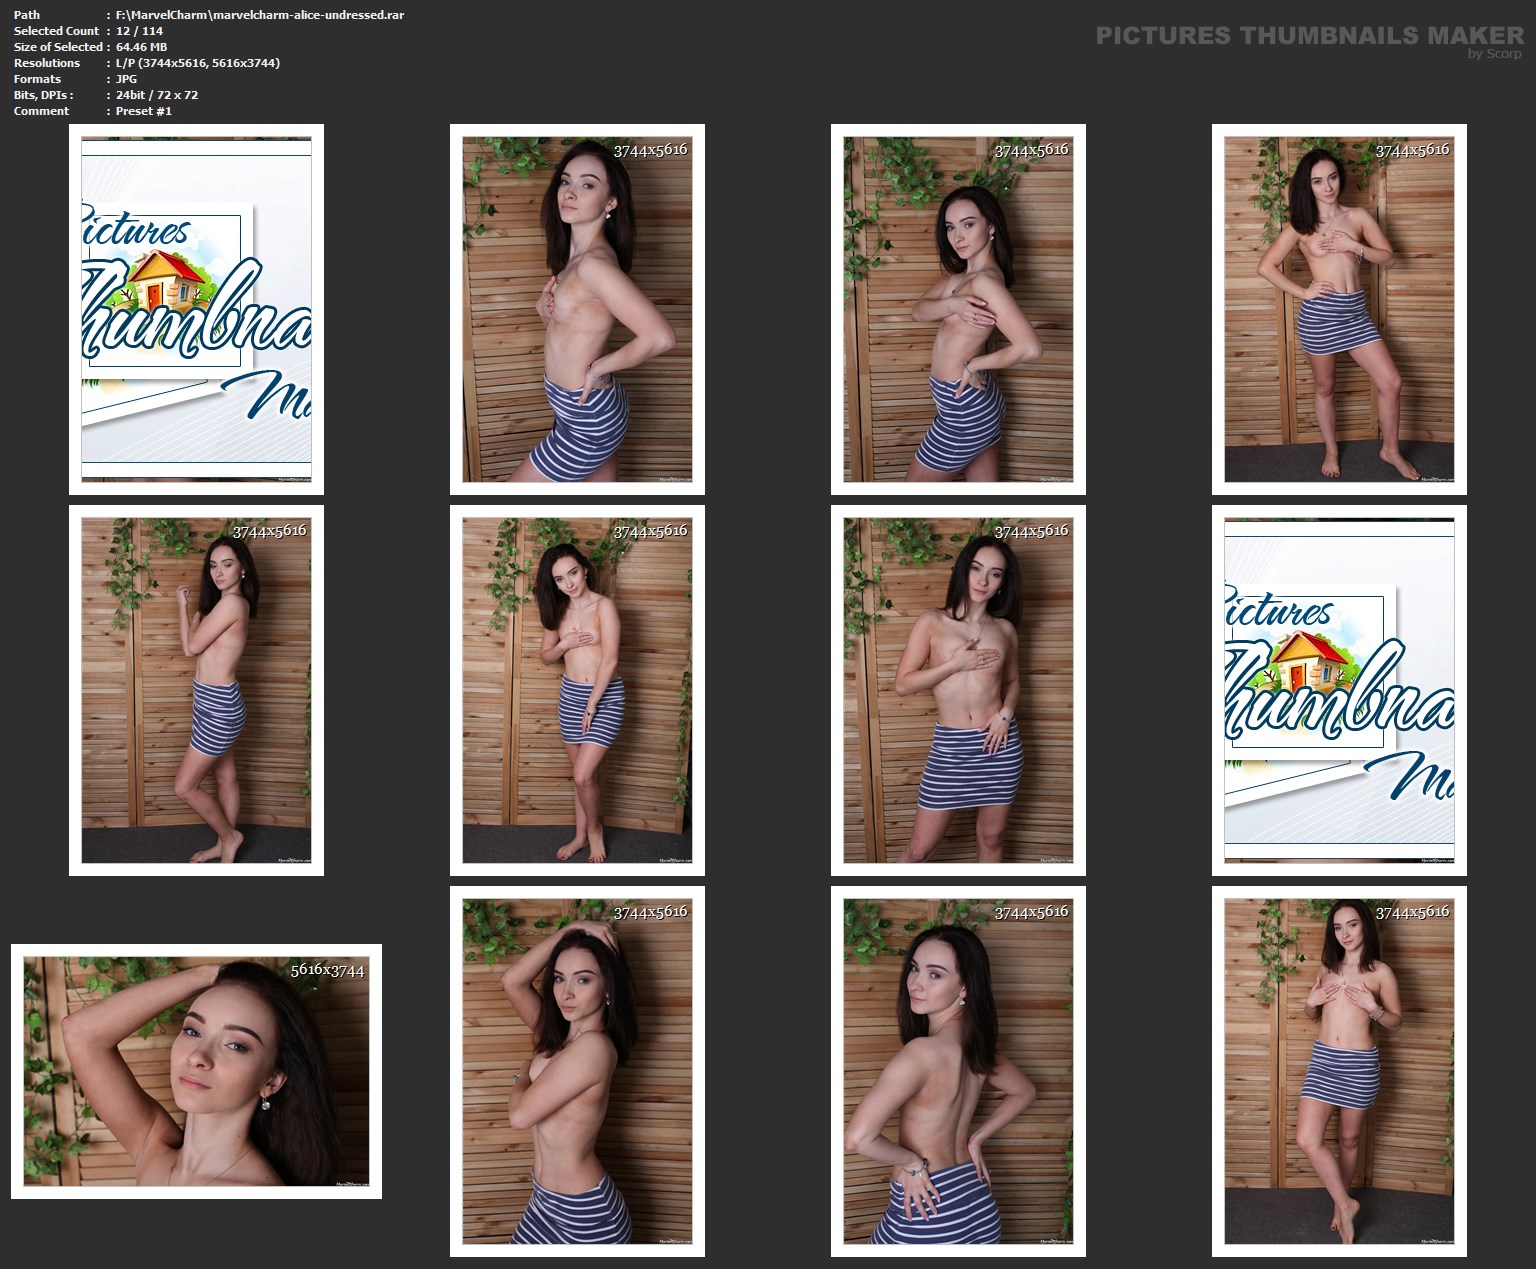Select side-profile full-length thumbnail facing left

tap(196, 690)
